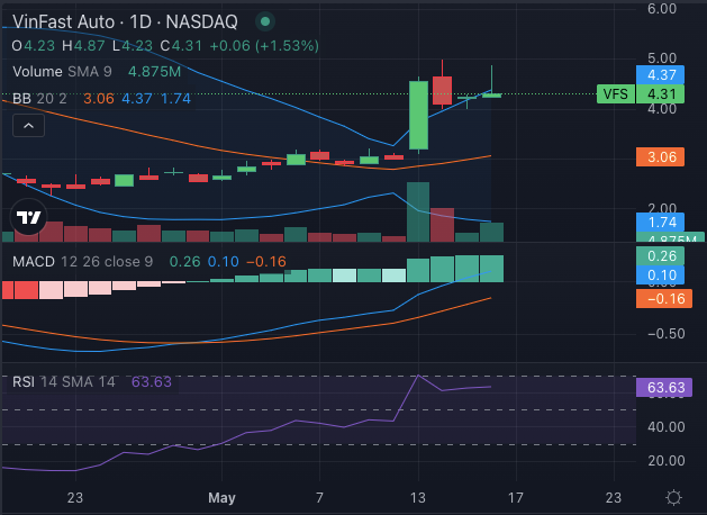Select the BB 20 2 indicator legend
The width and height of the screenshot is (708, 516).
coord(42,98)
